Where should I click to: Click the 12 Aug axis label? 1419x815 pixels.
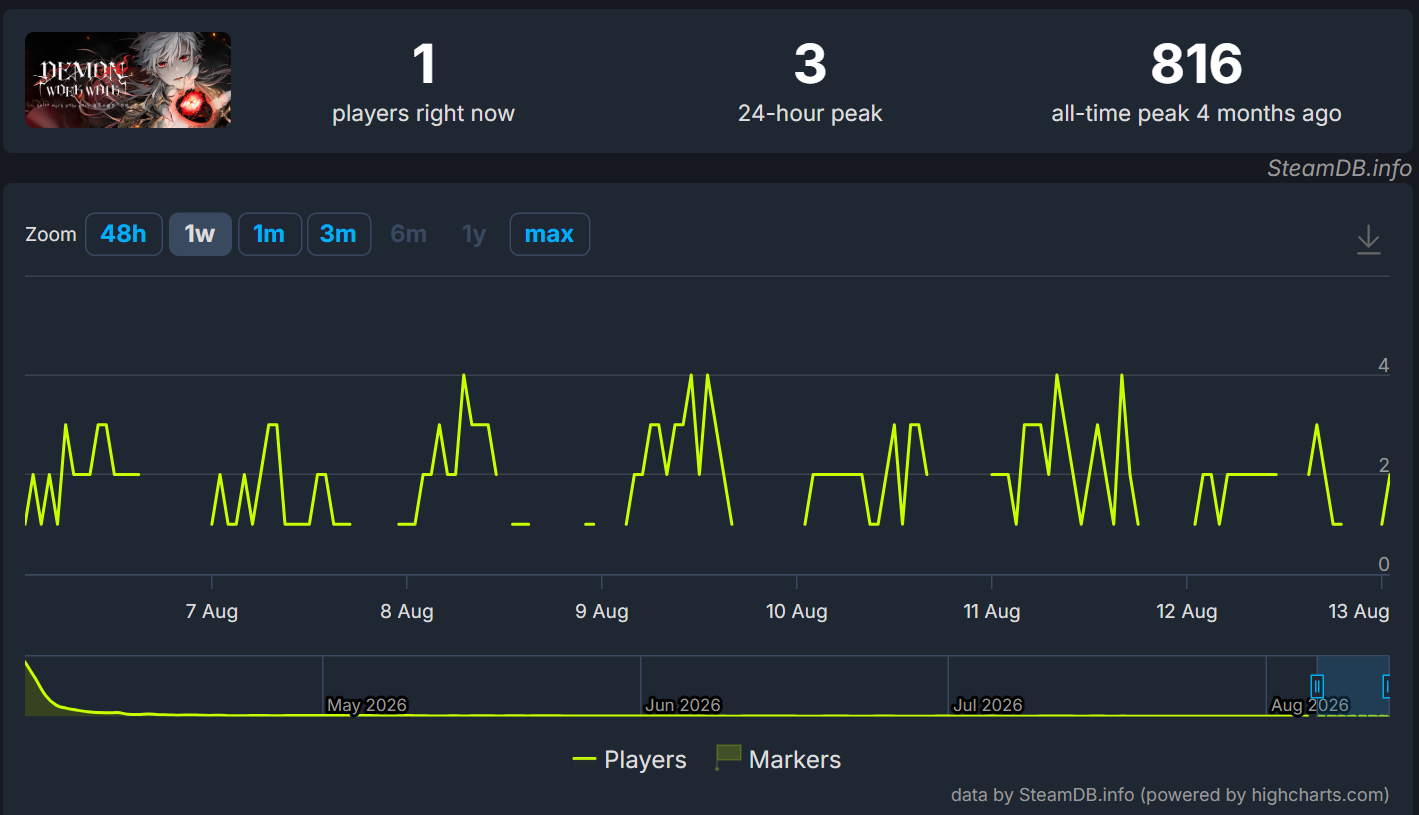tap(1187, 611)
